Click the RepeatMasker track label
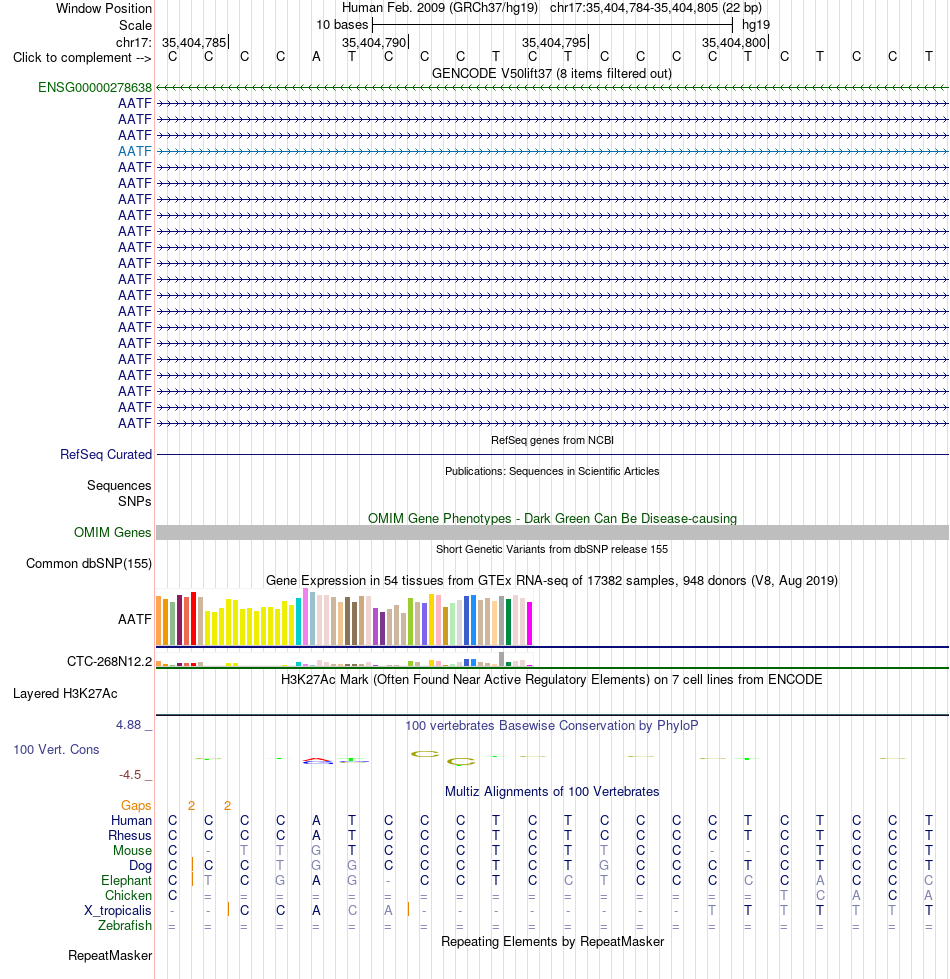 110,956
